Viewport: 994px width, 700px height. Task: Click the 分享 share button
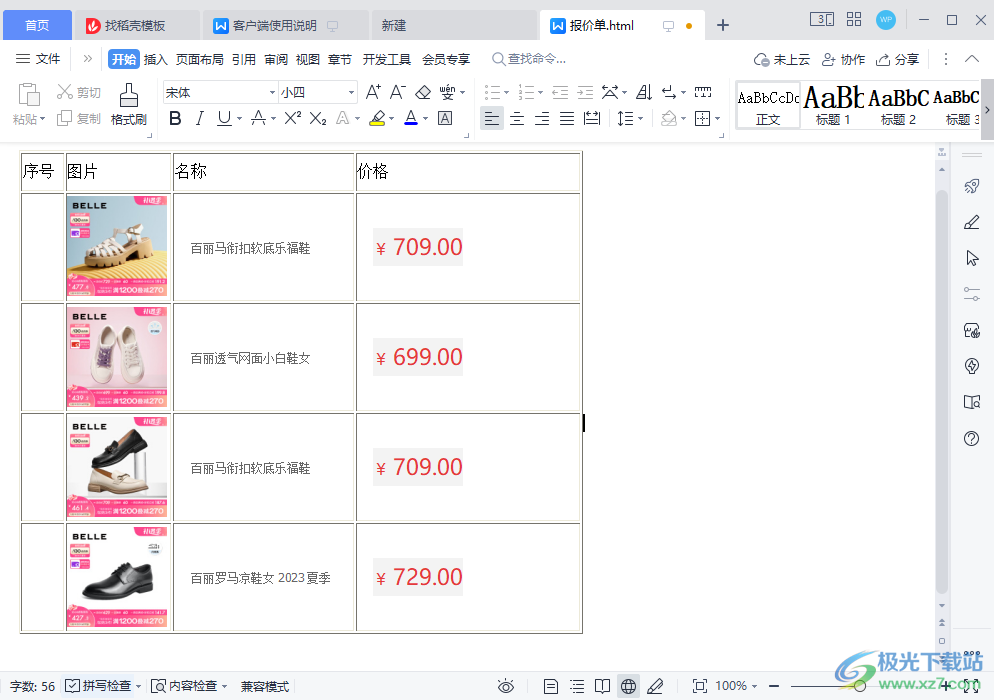coord(897,60)
